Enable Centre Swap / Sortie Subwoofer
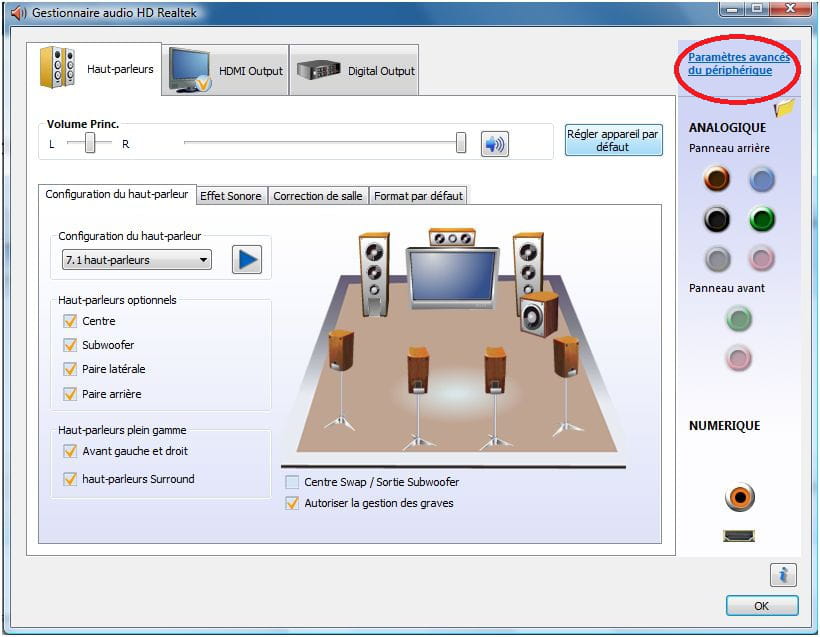The width and height of the screenshot is (820, 637). (292, 482)
